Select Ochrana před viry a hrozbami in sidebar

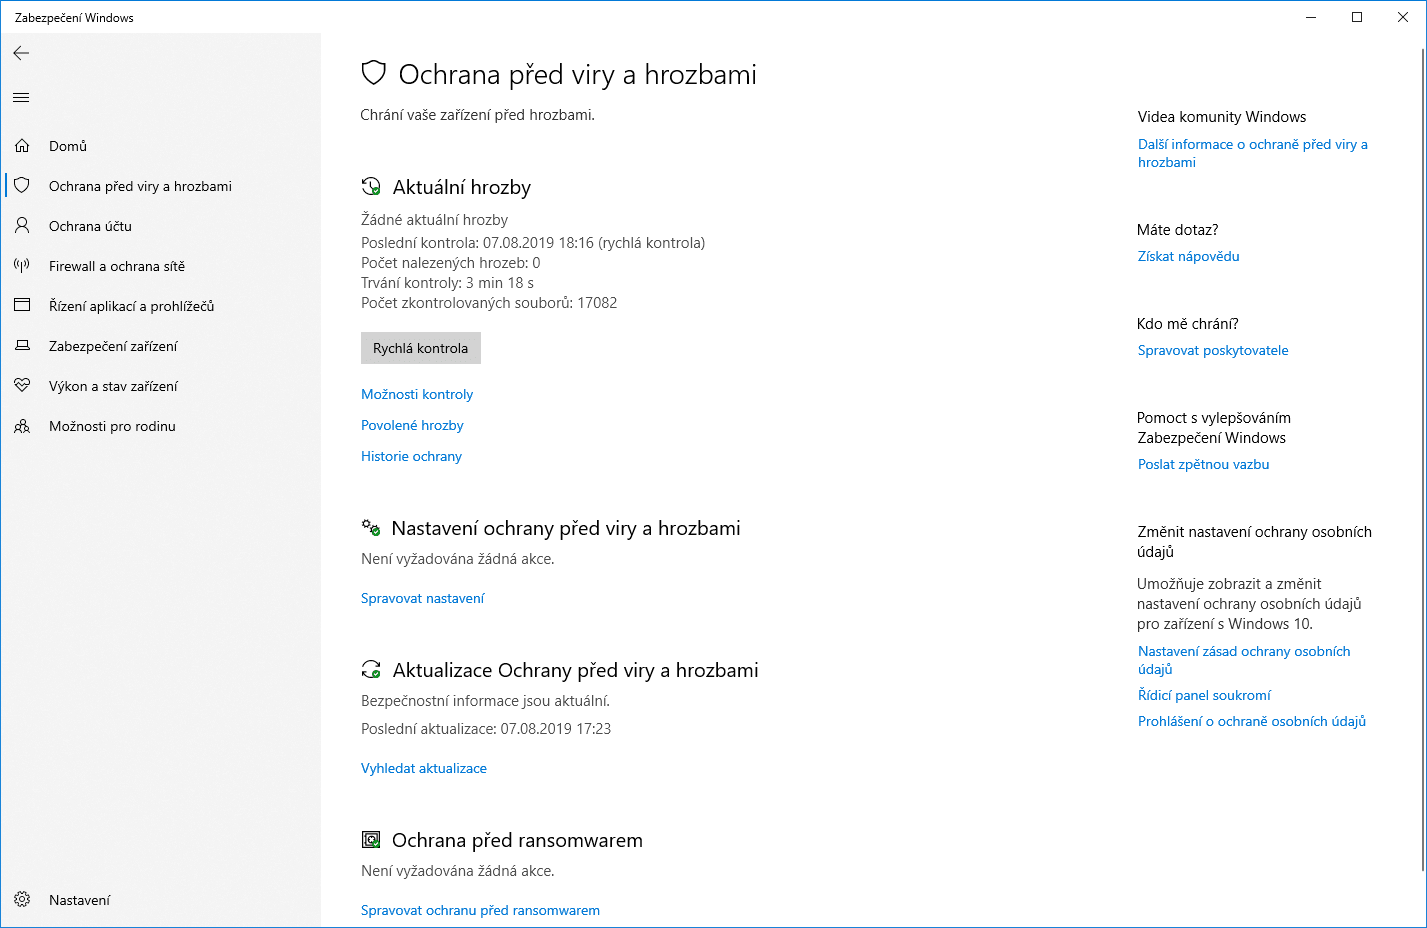coord(140,186)
